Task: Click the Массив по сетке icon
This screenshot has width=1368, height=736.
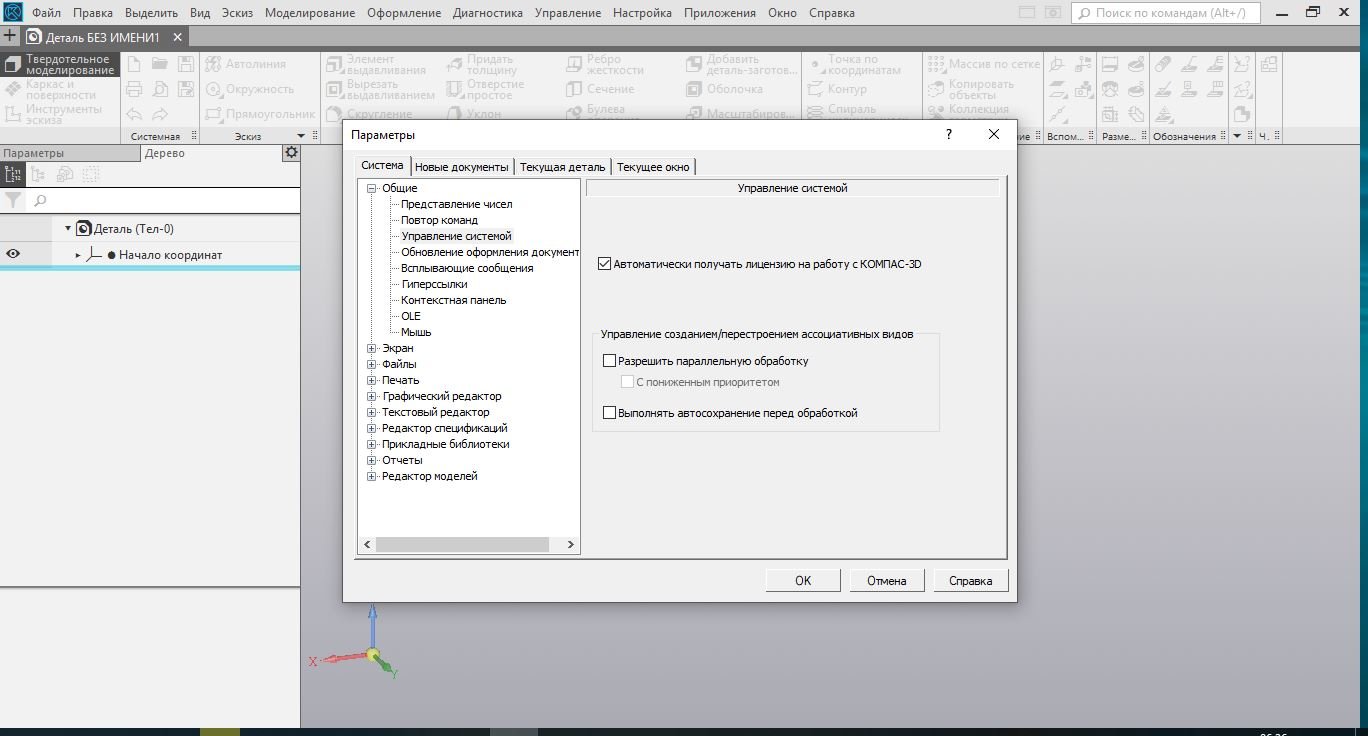Action: pyautogui.click(x=936, y=64)
